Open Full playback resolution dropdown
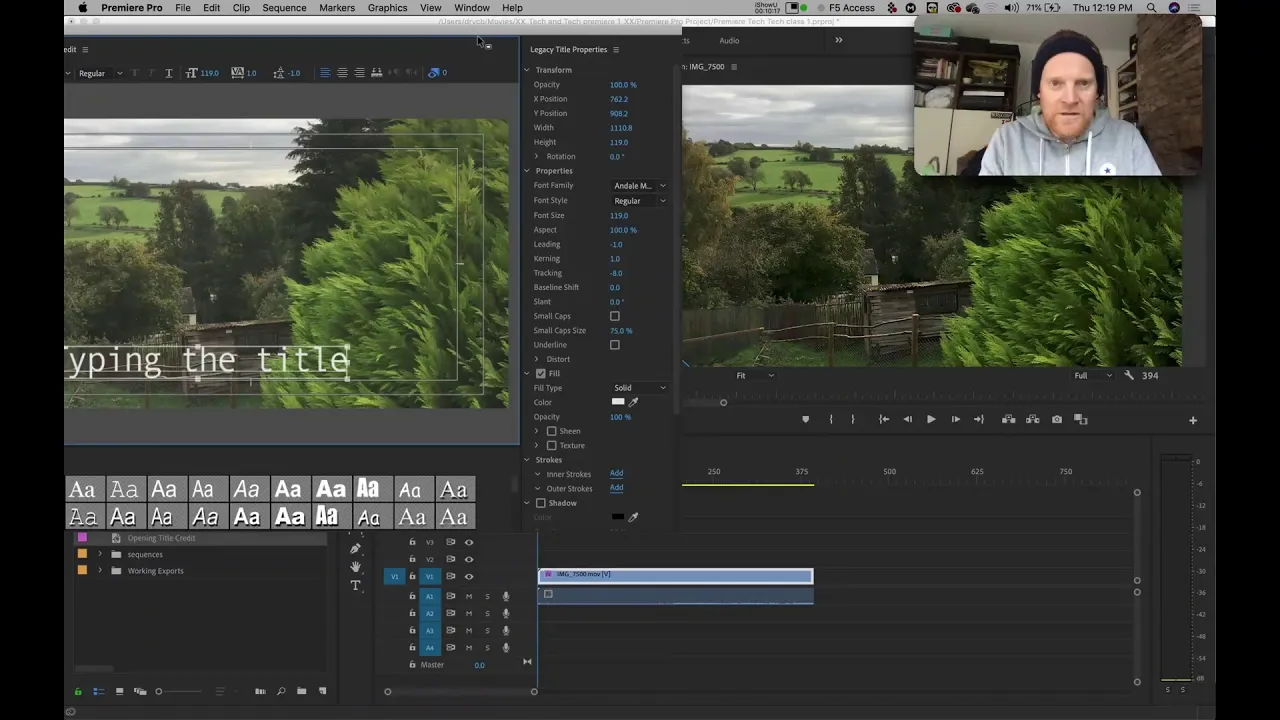 click(x=1093, y=376)
